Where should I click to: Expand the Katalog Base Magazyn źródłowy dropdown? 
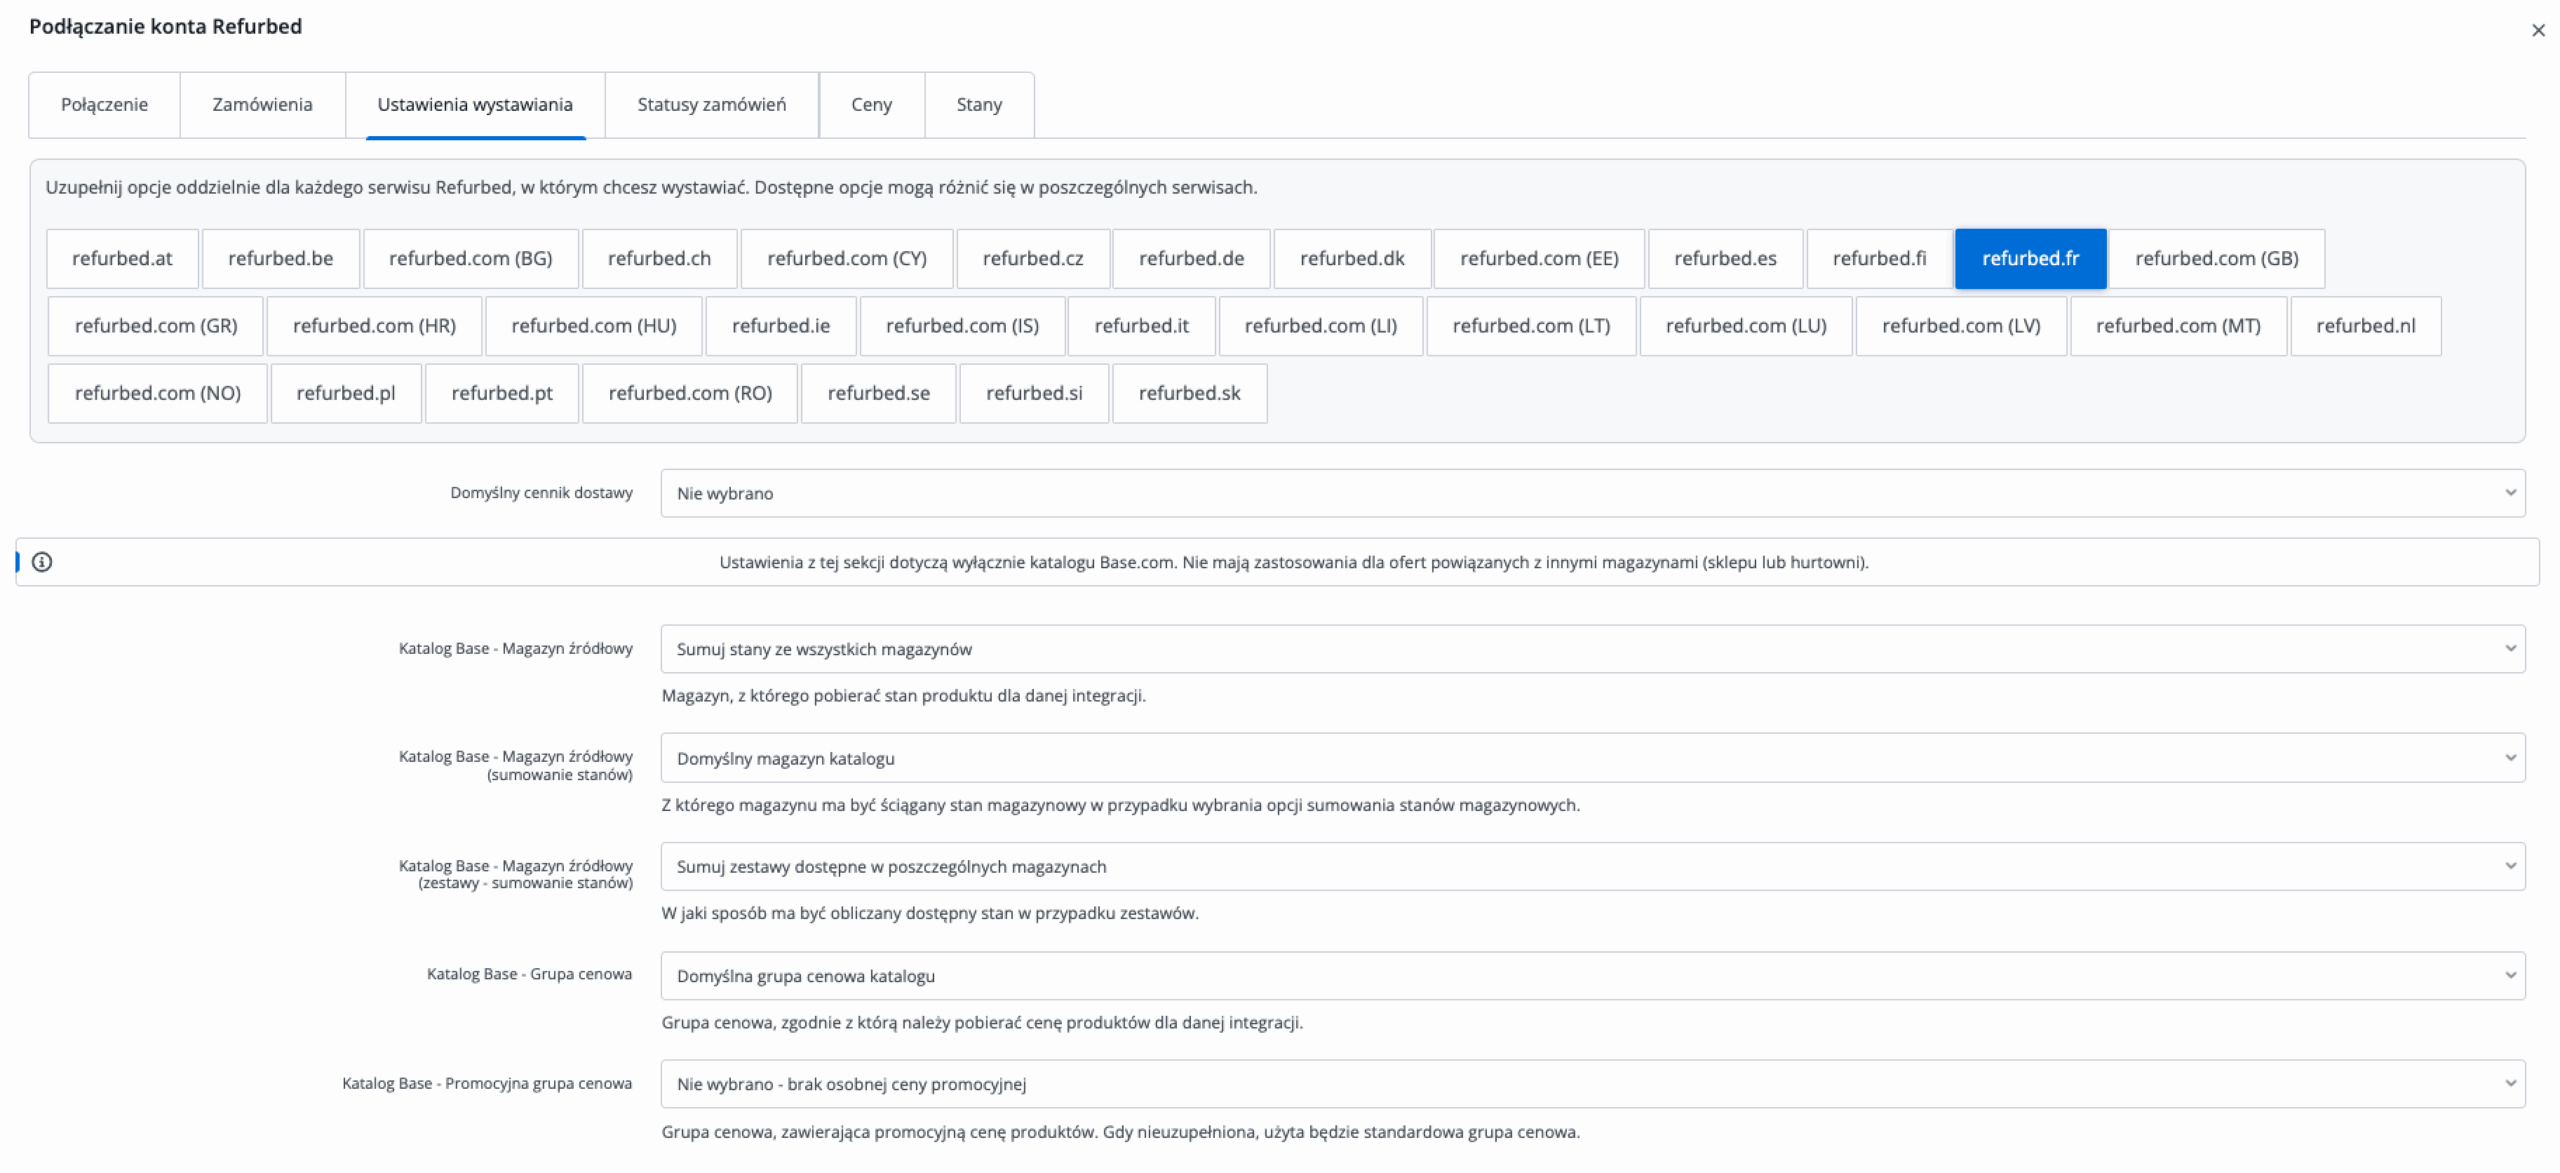(x=1592, y=649)
